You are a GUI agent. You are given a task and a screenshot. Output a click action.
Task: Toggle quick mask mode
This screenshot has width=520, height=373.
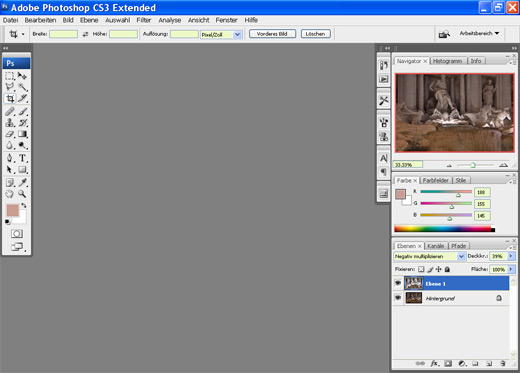pos(17,234)
